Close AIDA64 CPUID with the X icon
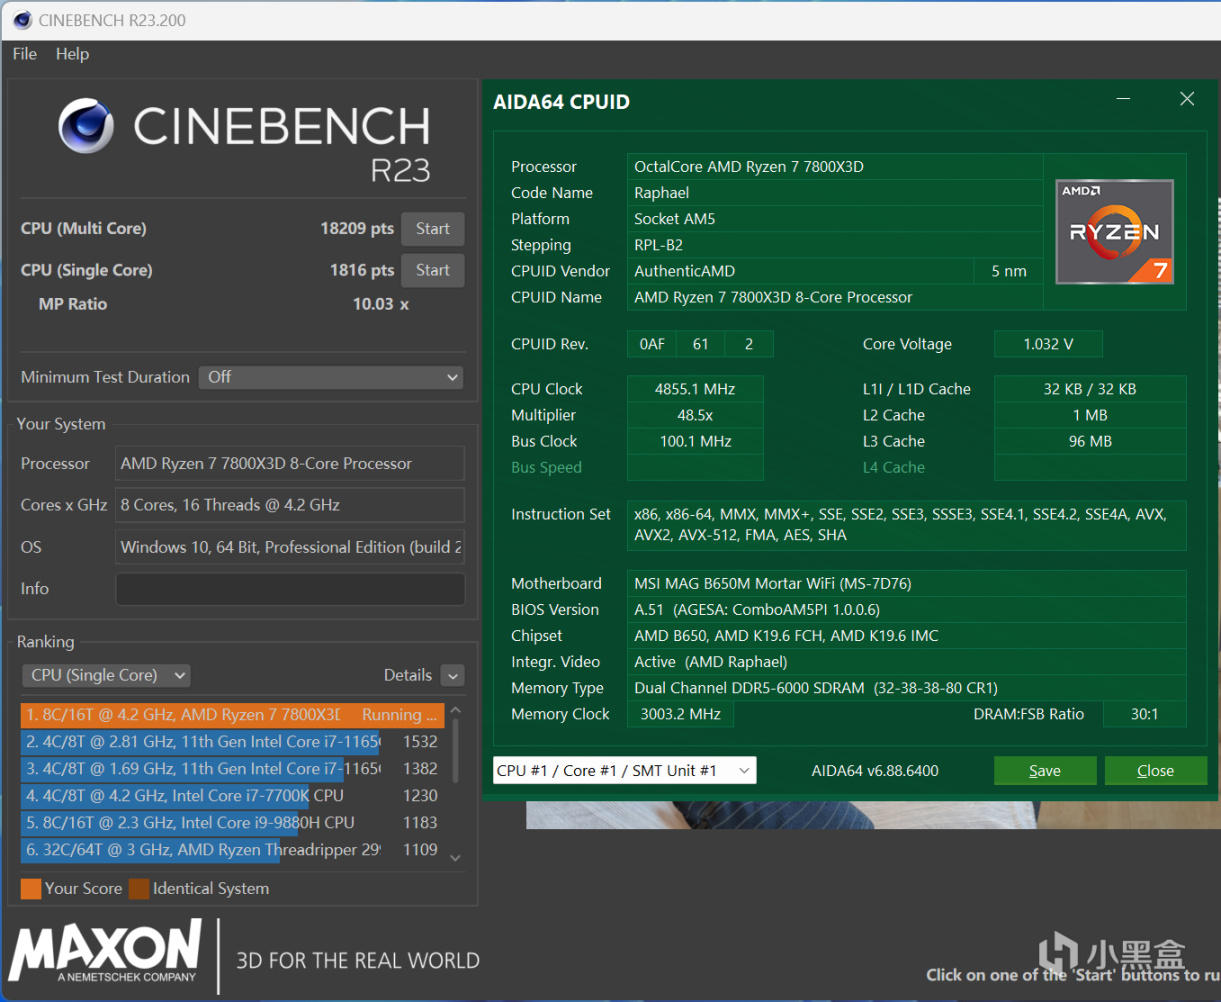 point(1187,99)
